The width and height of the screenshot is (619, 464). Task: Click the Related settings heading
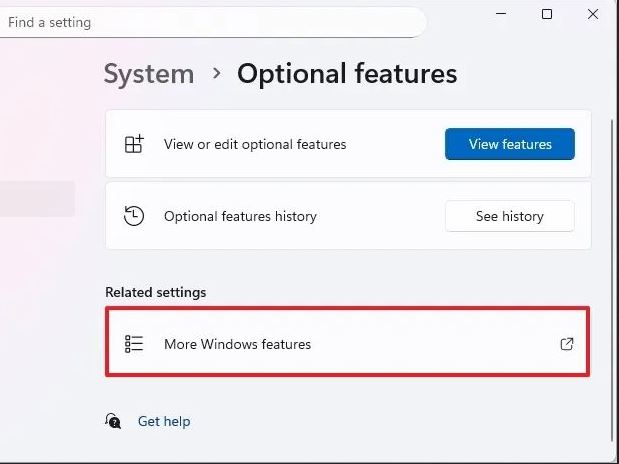tap(155, 292)
